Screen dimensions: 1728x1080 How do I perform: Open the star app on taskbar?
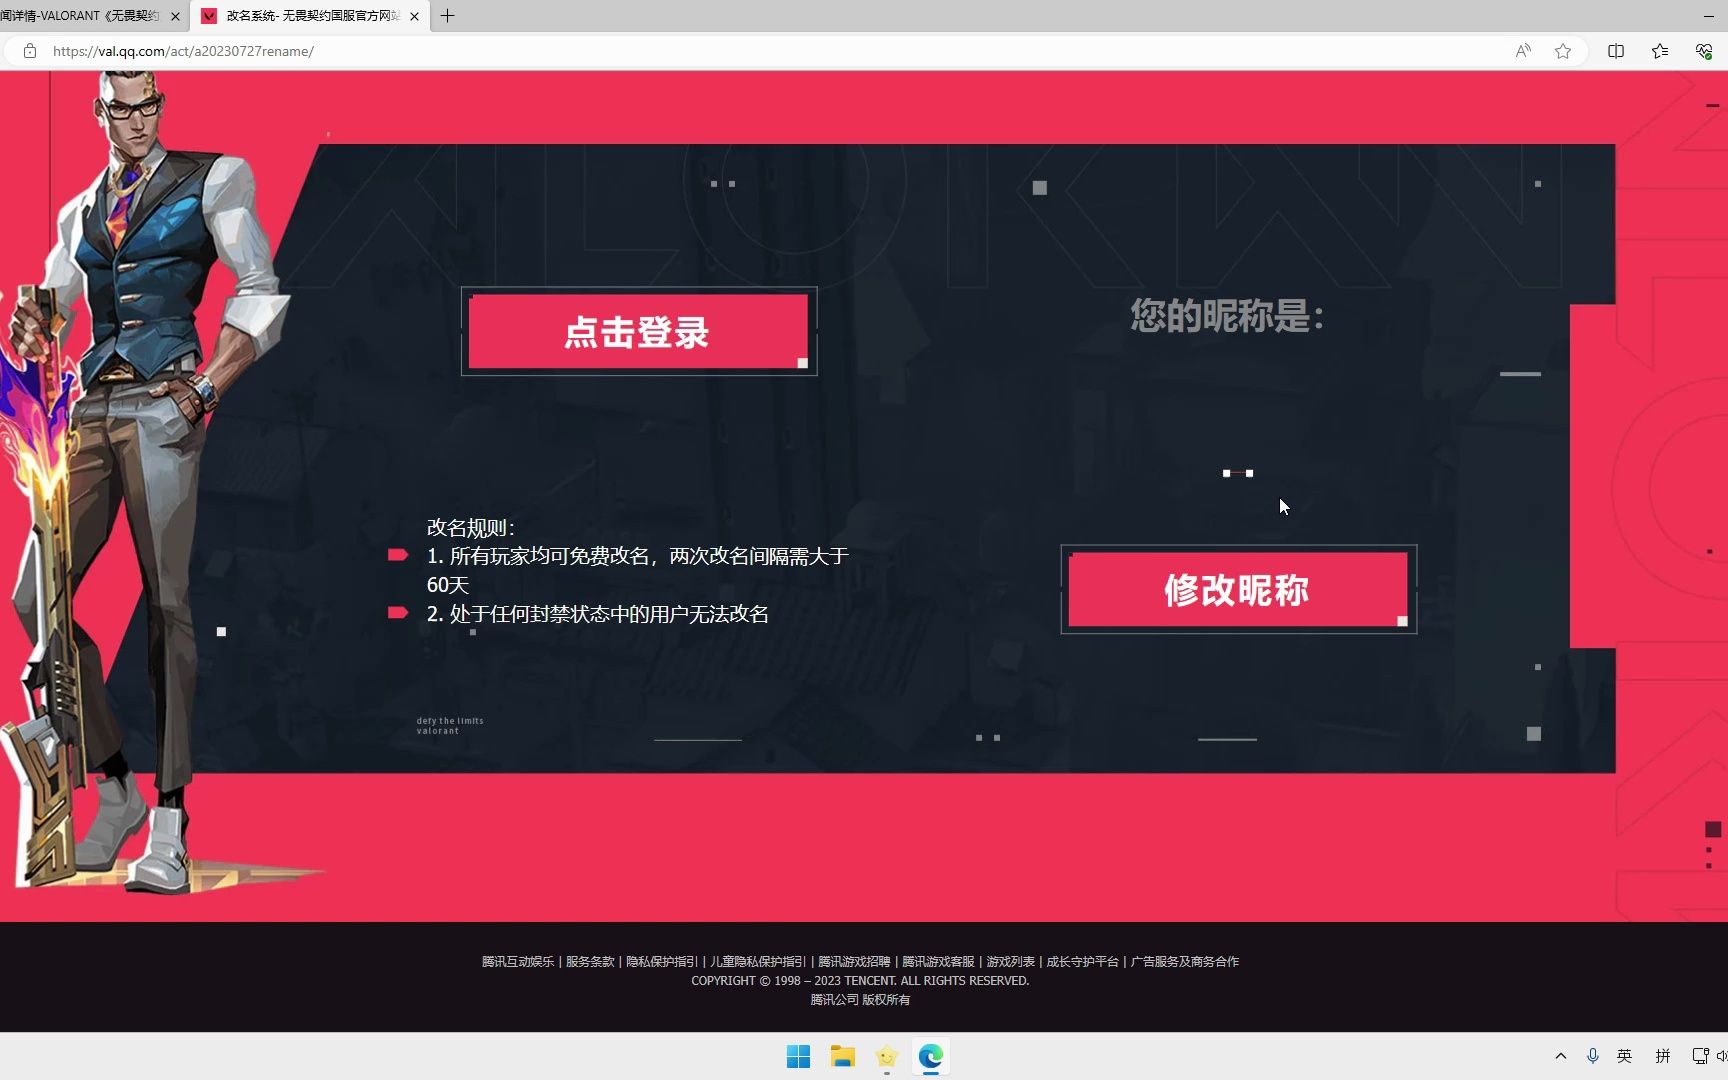886,1056
